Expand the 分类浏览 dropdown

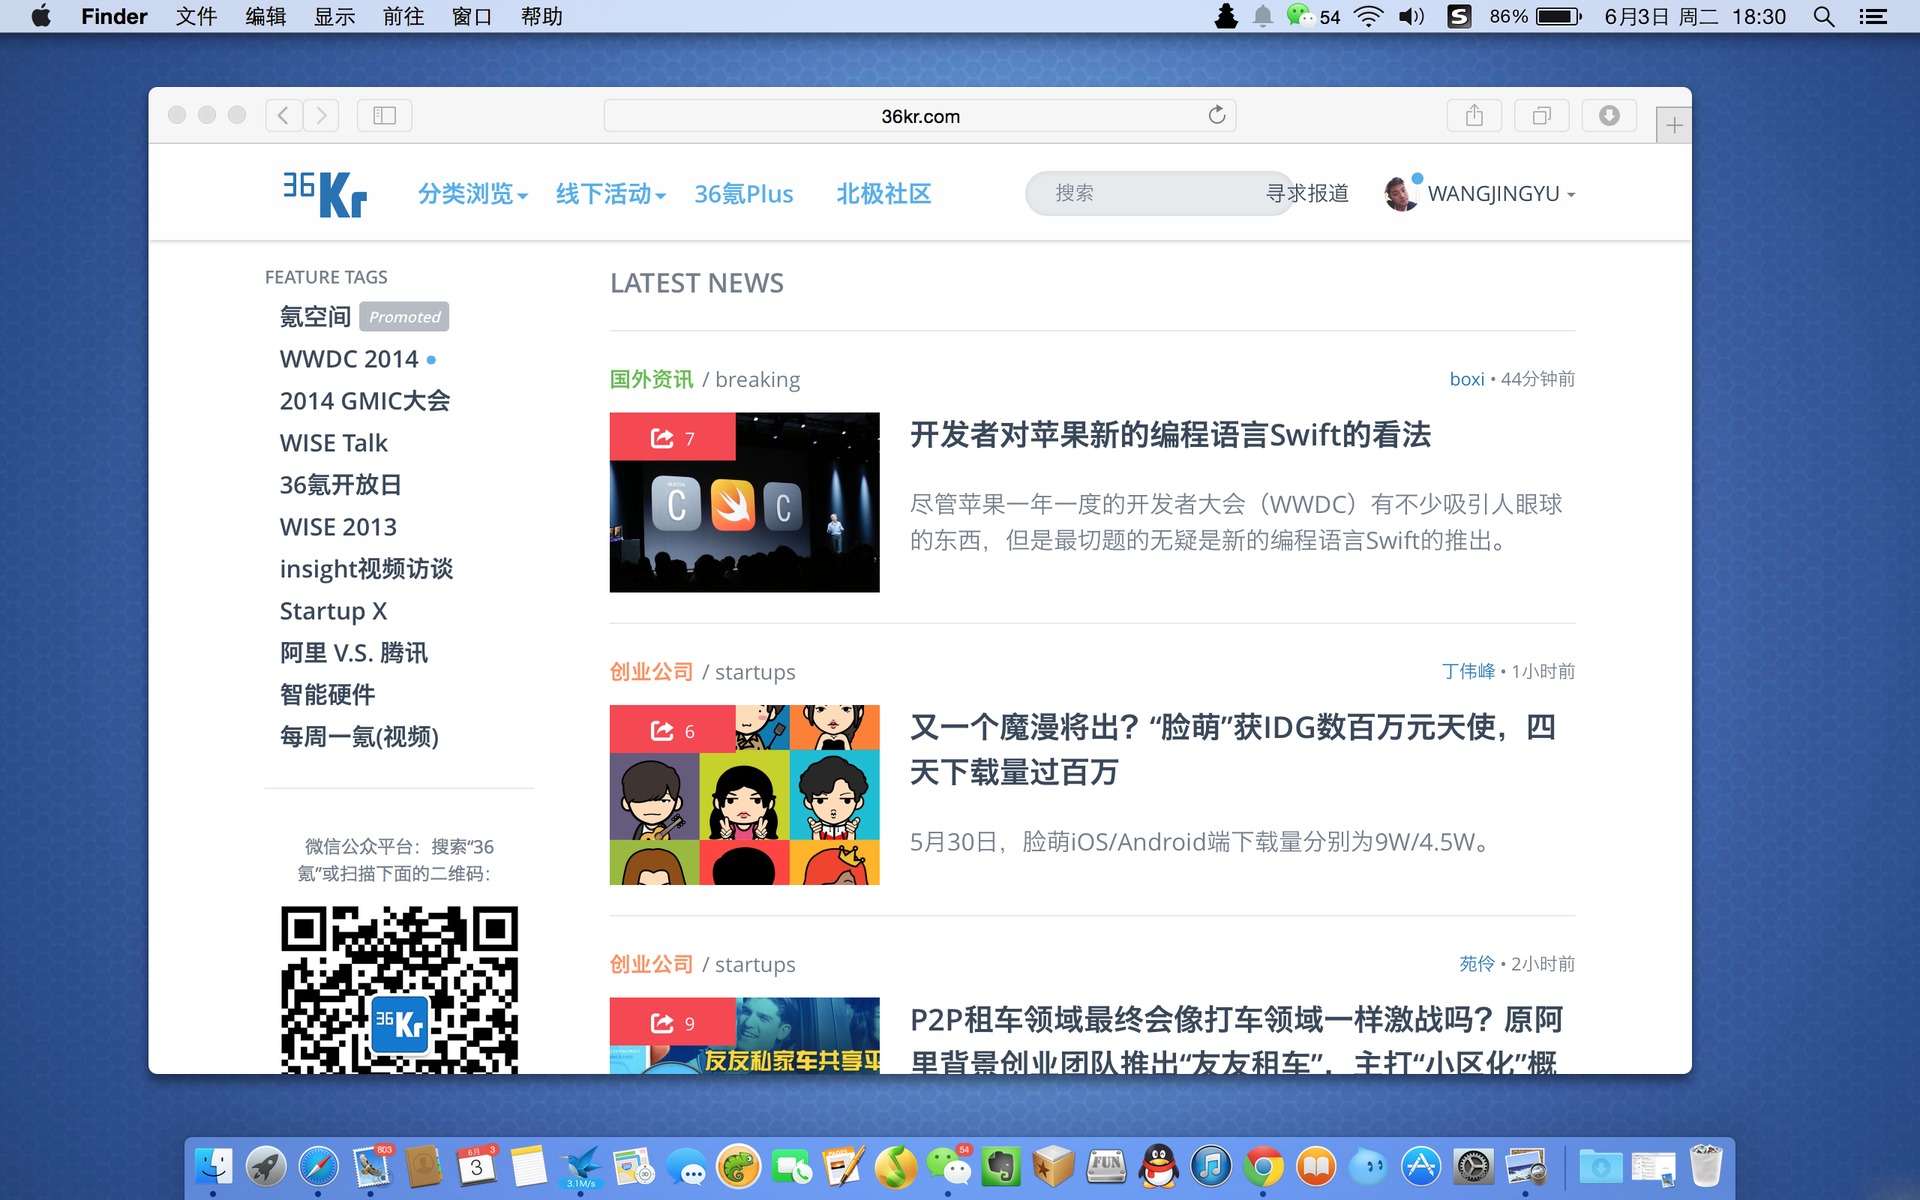point(472,194)
